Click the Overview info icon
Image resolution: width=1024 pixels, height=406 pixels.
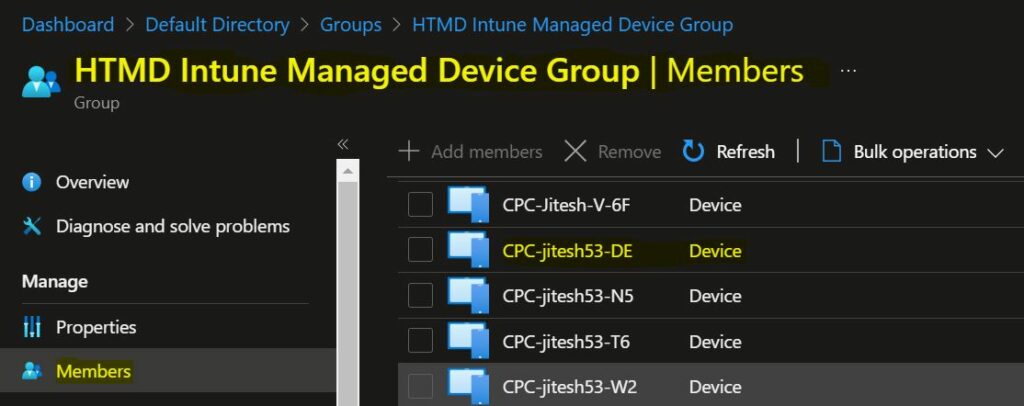pyautogui.click(x=31, y=182)
